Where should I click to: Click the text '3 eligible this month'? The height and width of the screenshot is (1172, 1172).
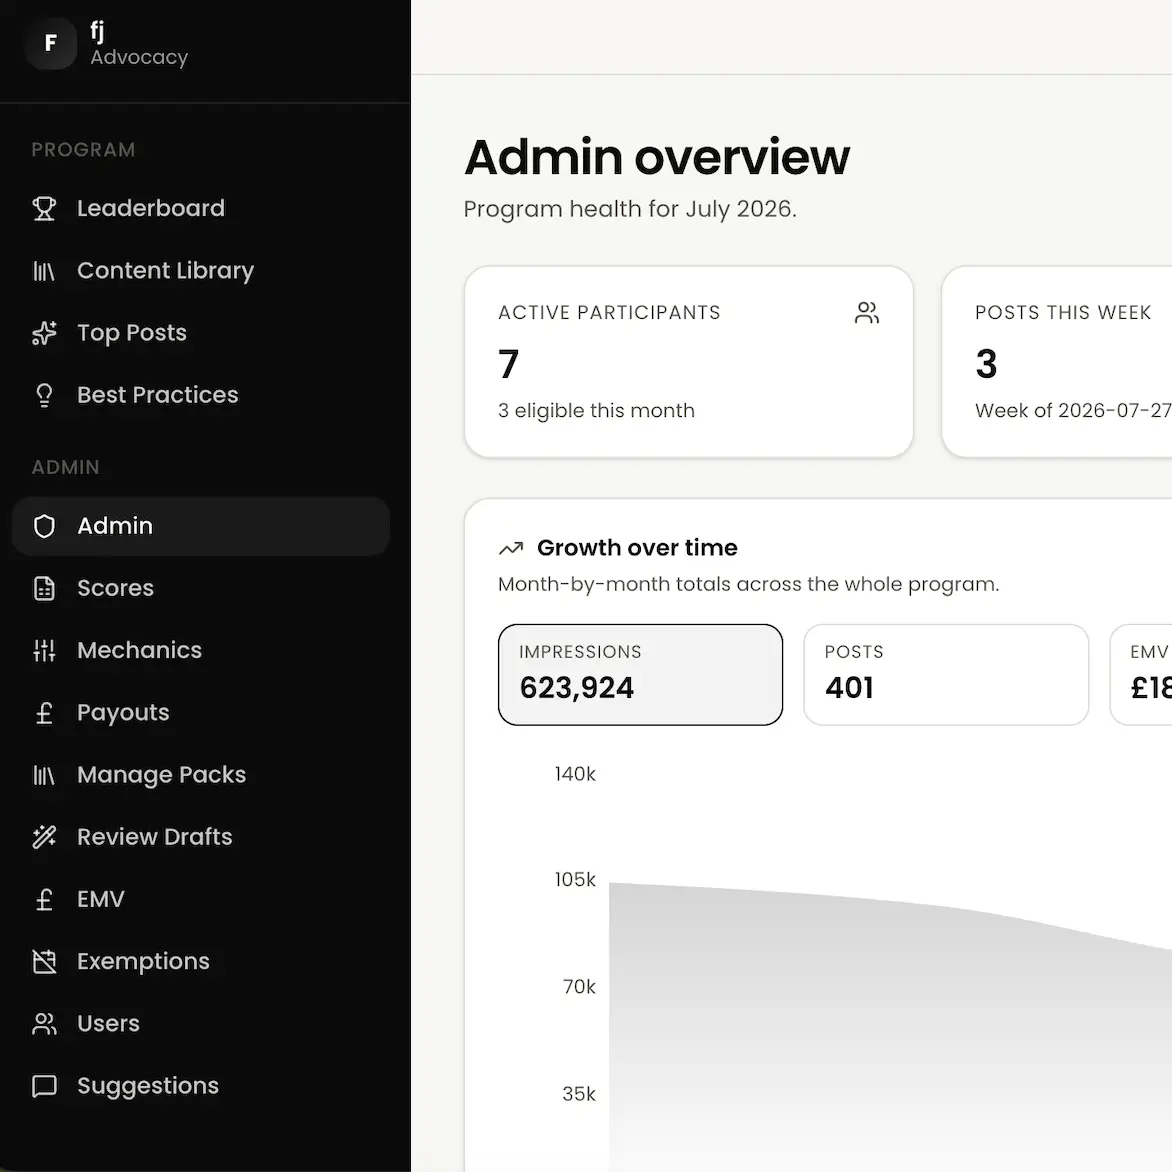(x=596, y=410)
